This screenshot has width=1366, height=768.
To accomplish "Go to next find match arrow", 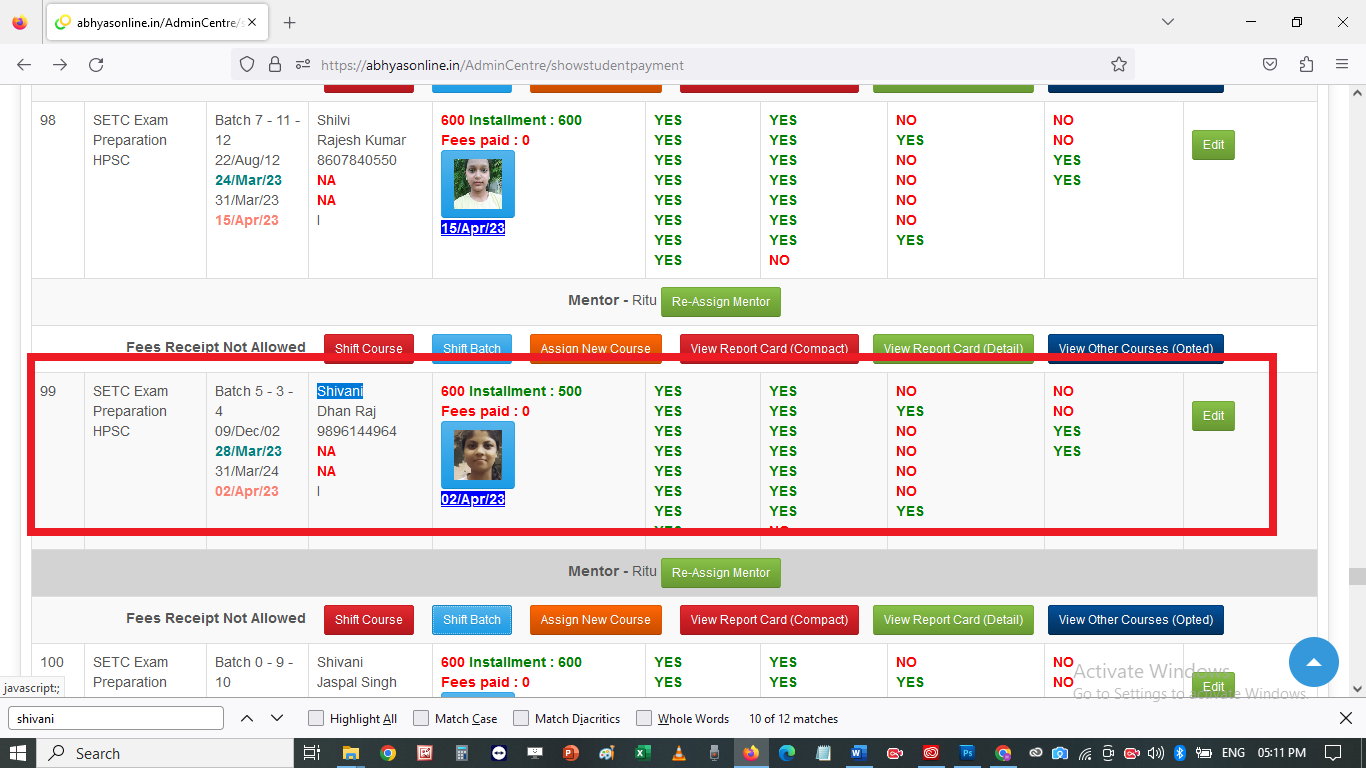I will point(277,718).
